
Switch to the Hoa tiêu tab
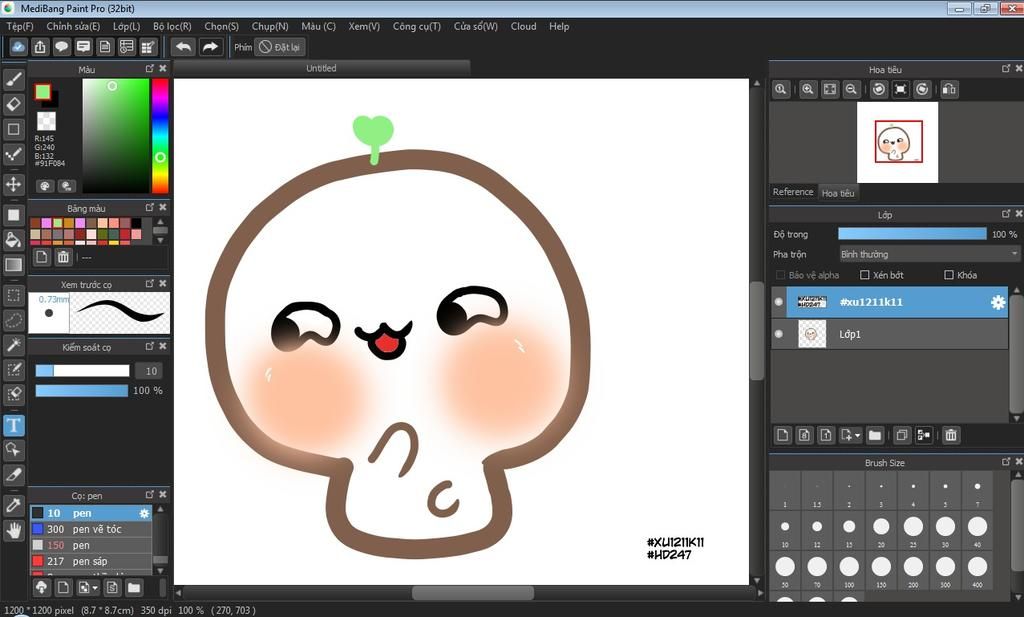838,193
